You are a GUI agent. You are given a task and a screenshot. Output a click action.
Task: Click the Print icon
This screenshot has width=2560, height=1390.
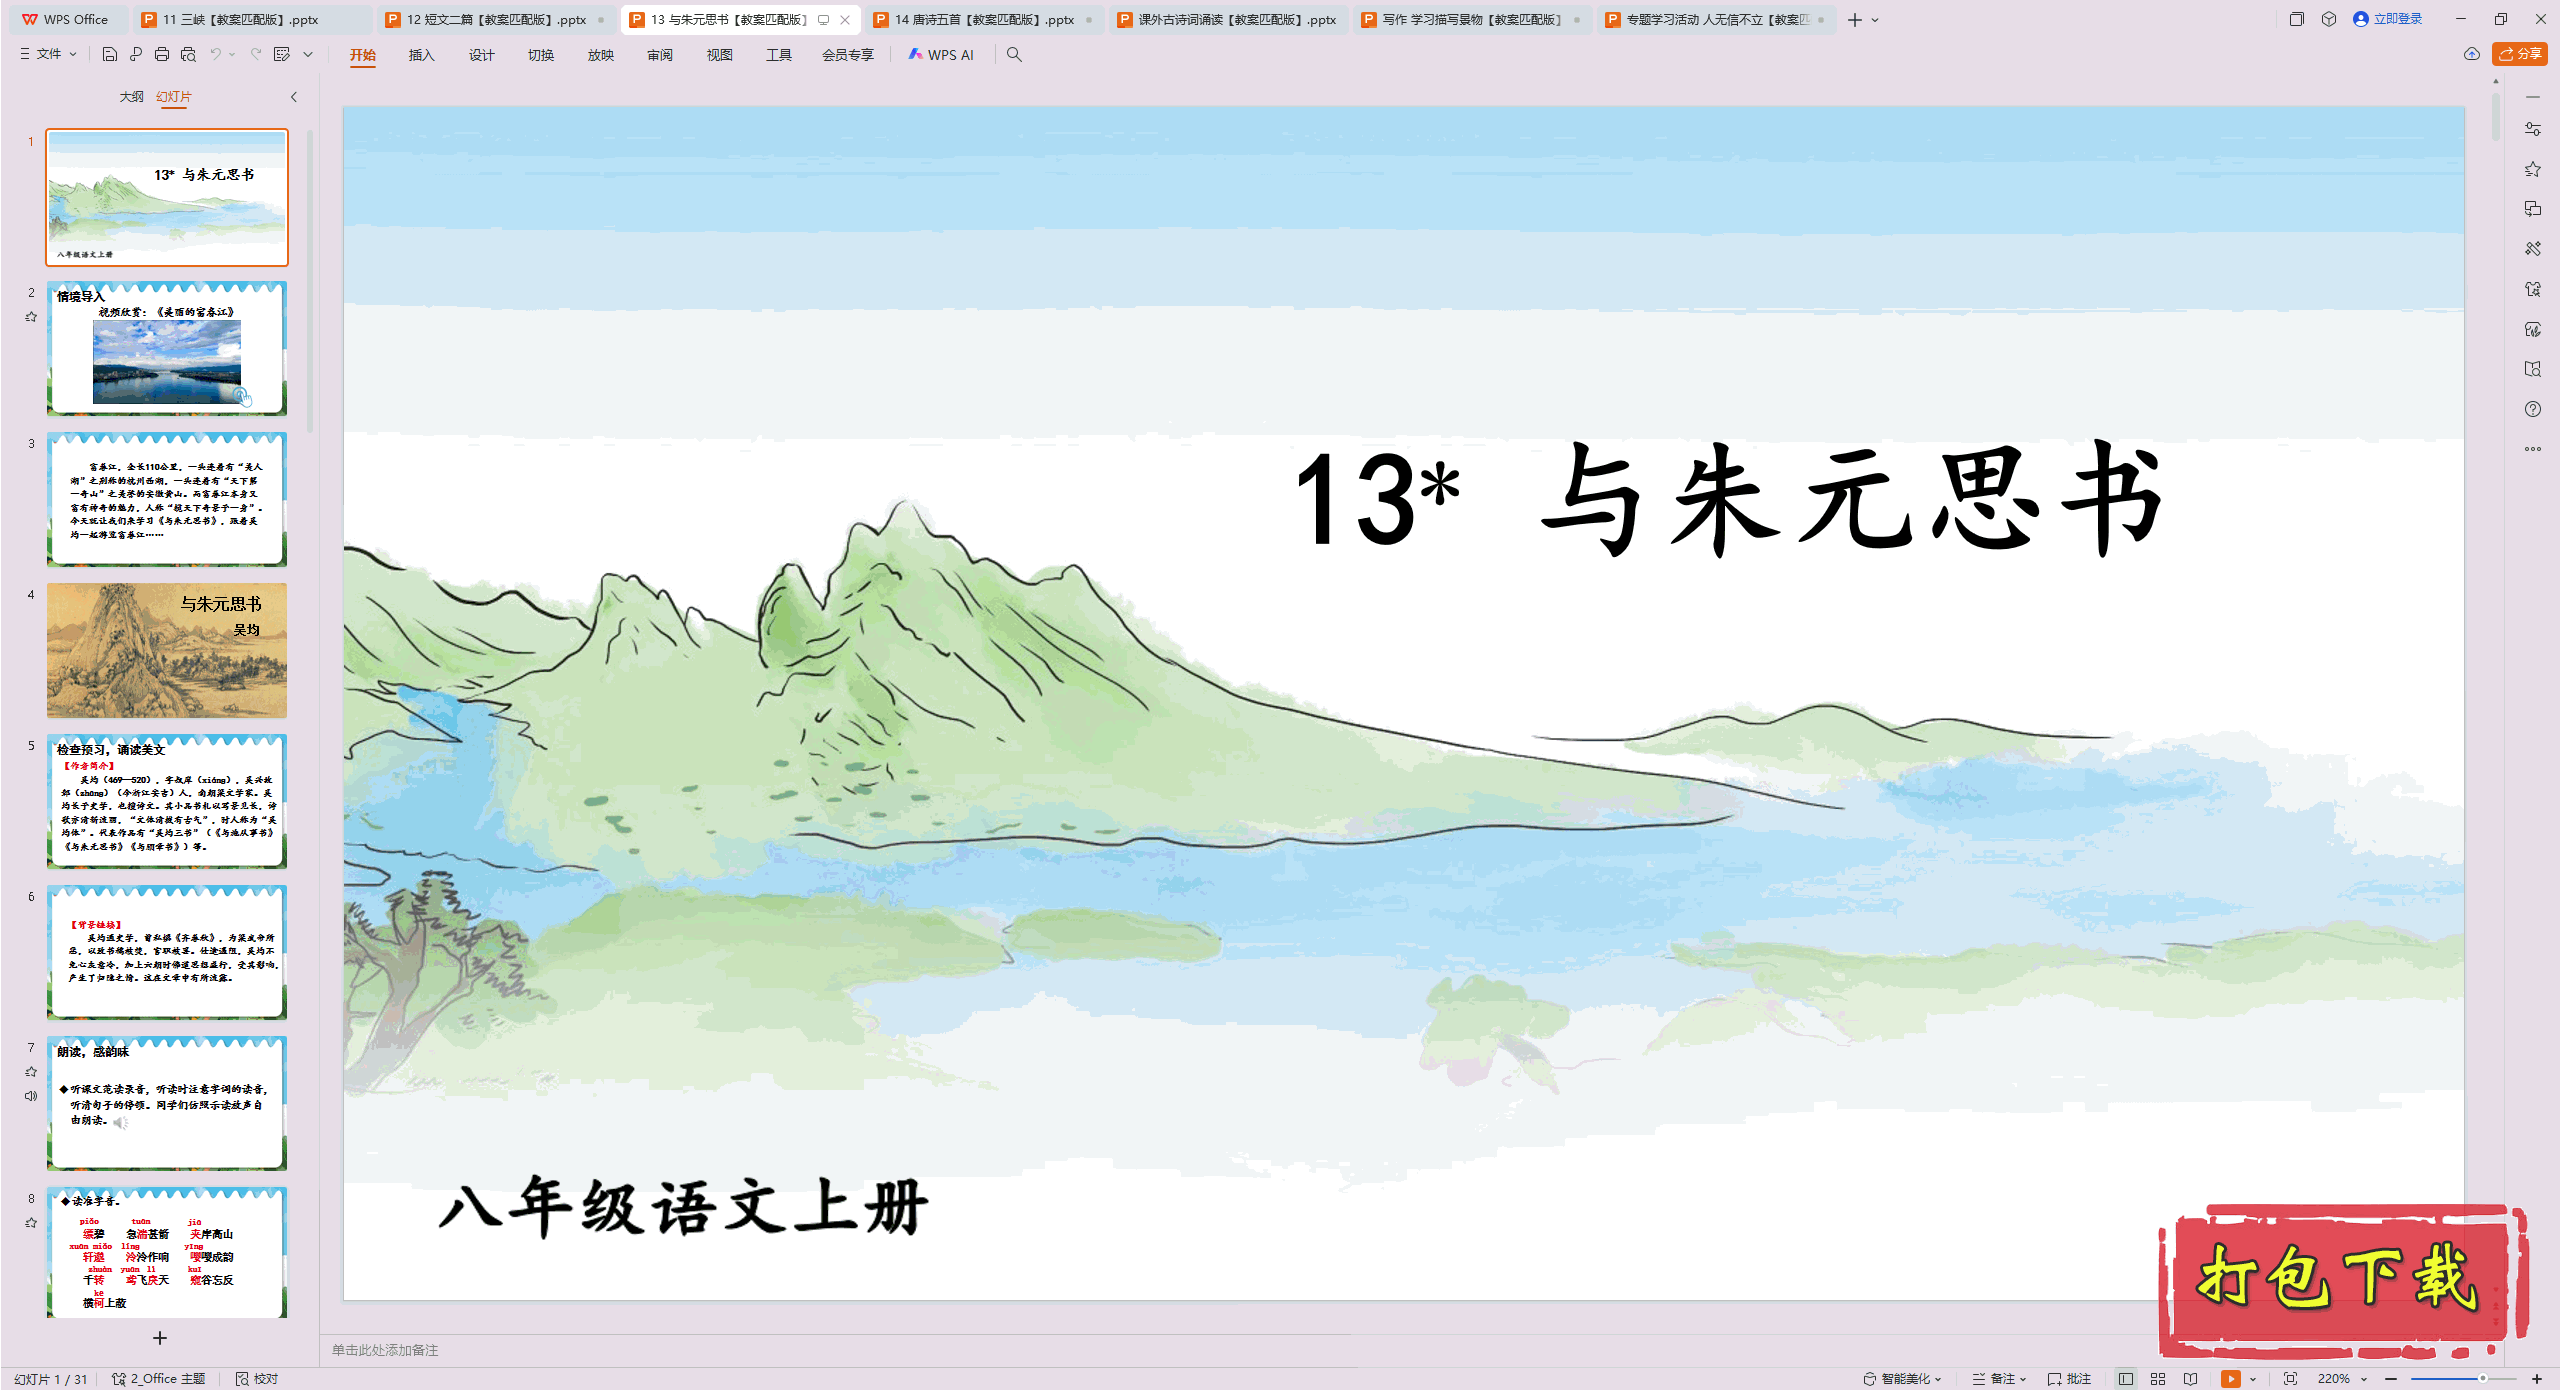(162, 55)
